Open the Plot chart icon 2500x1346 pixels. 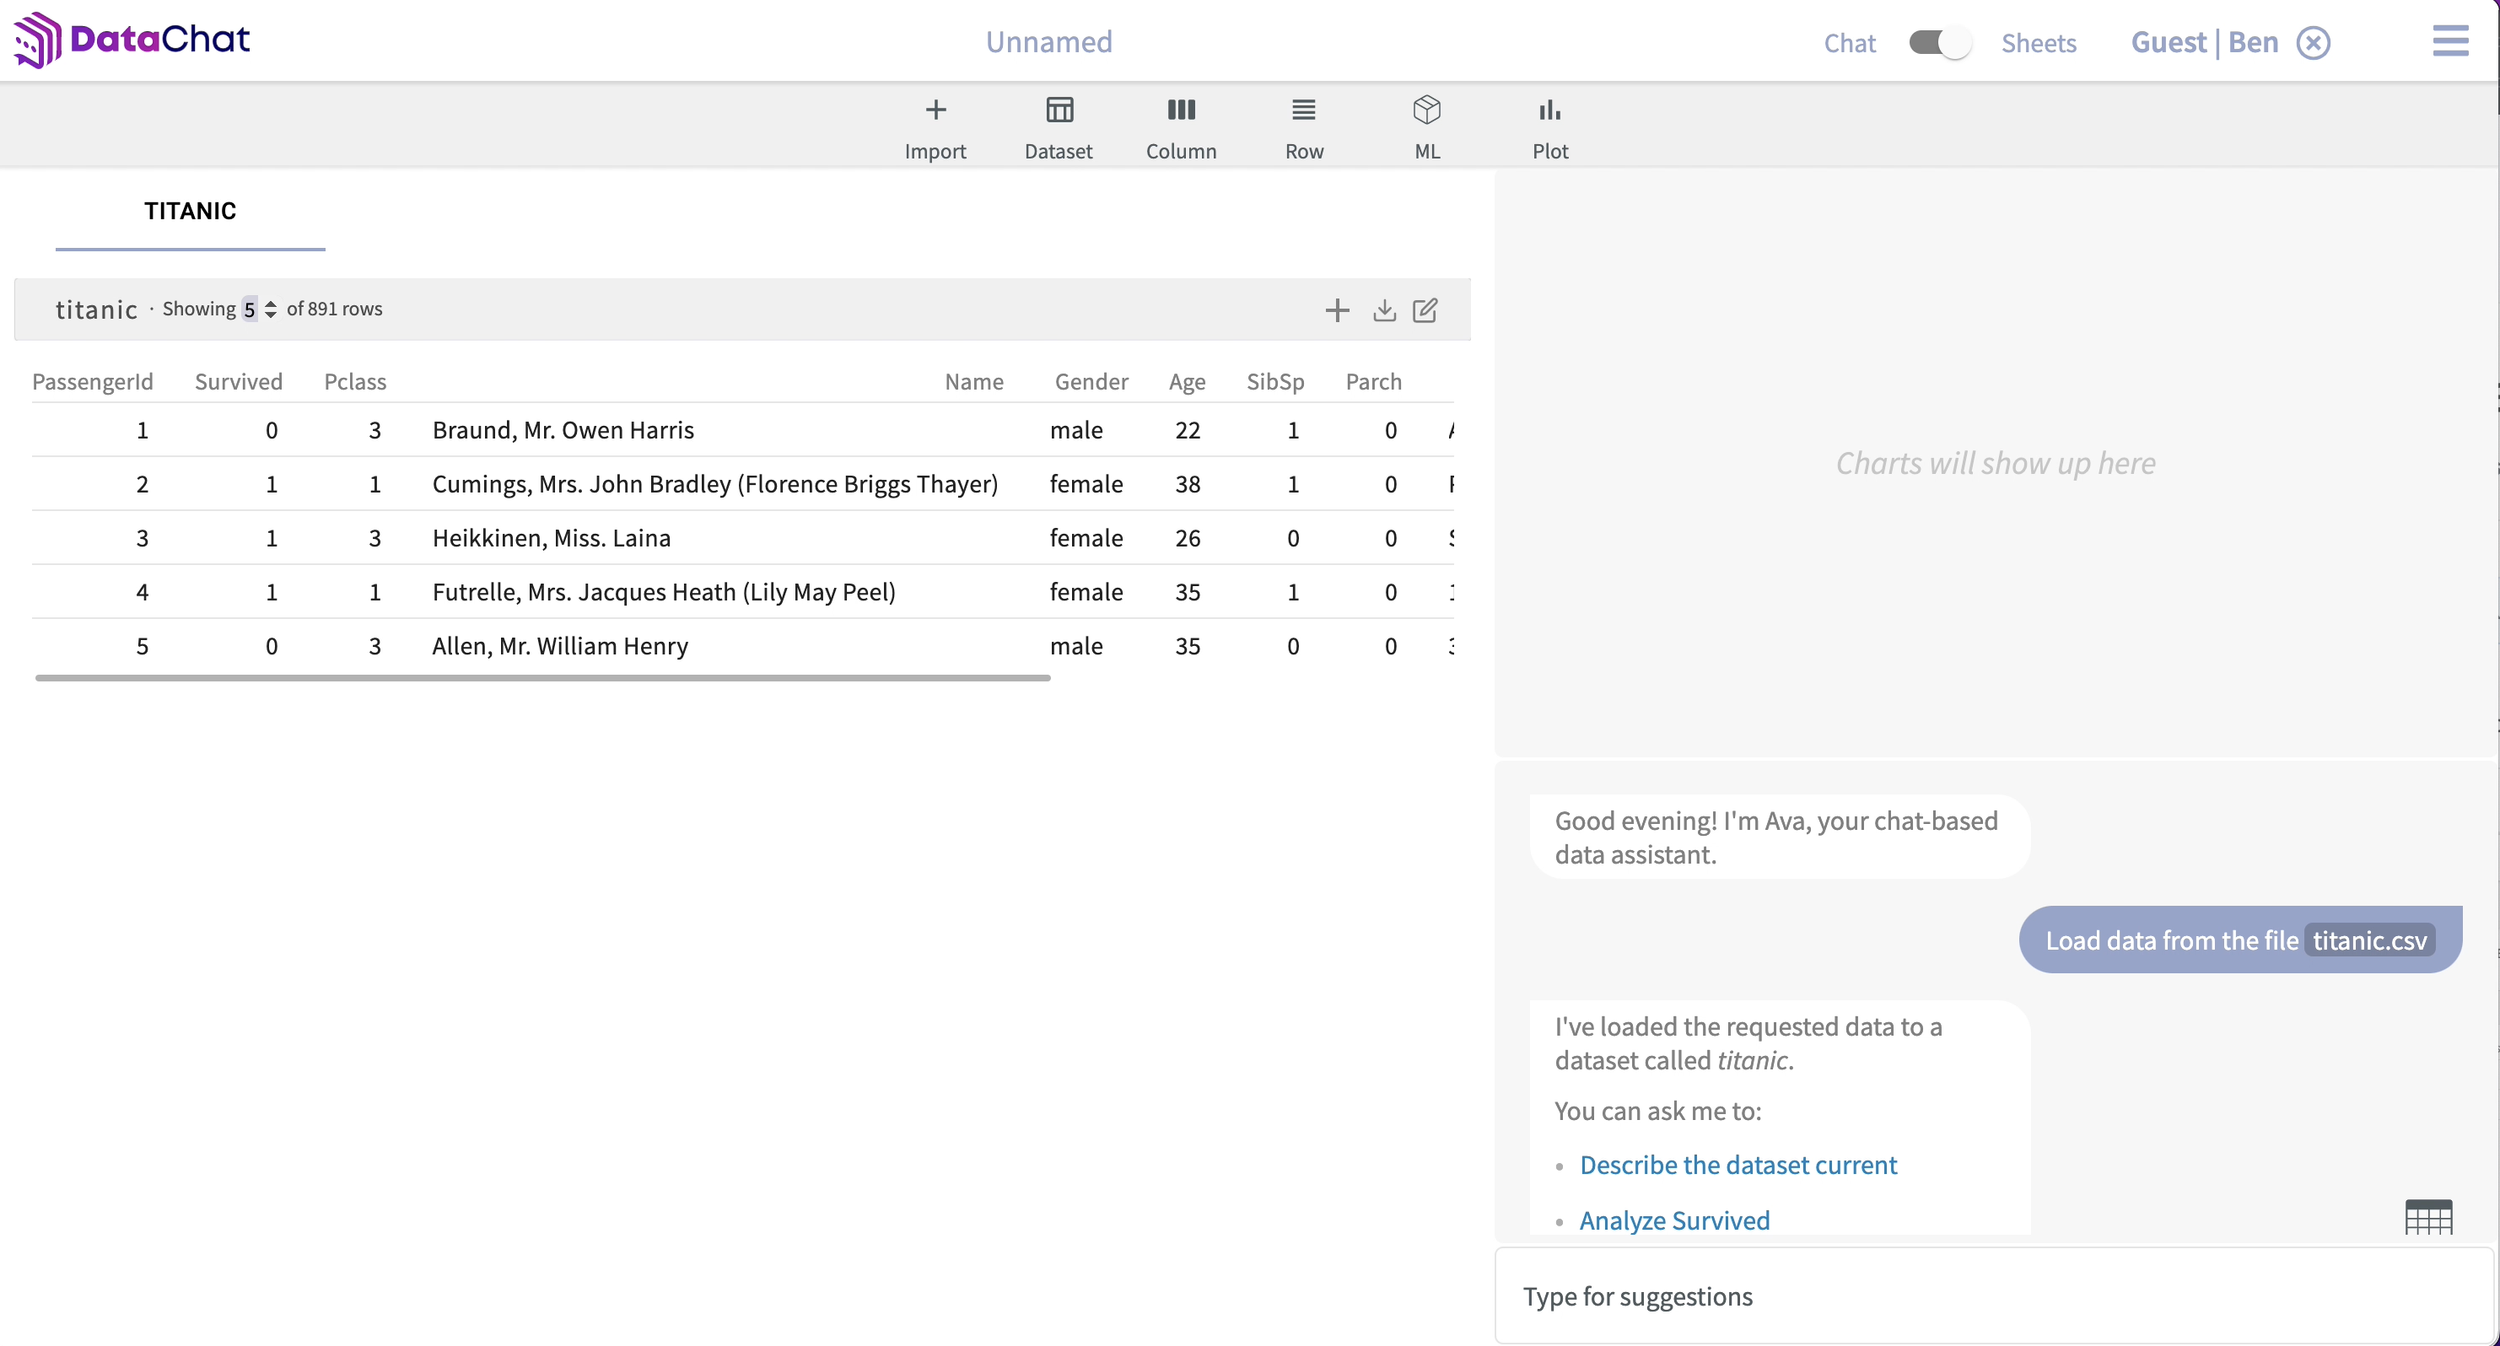coord(1550,110)
